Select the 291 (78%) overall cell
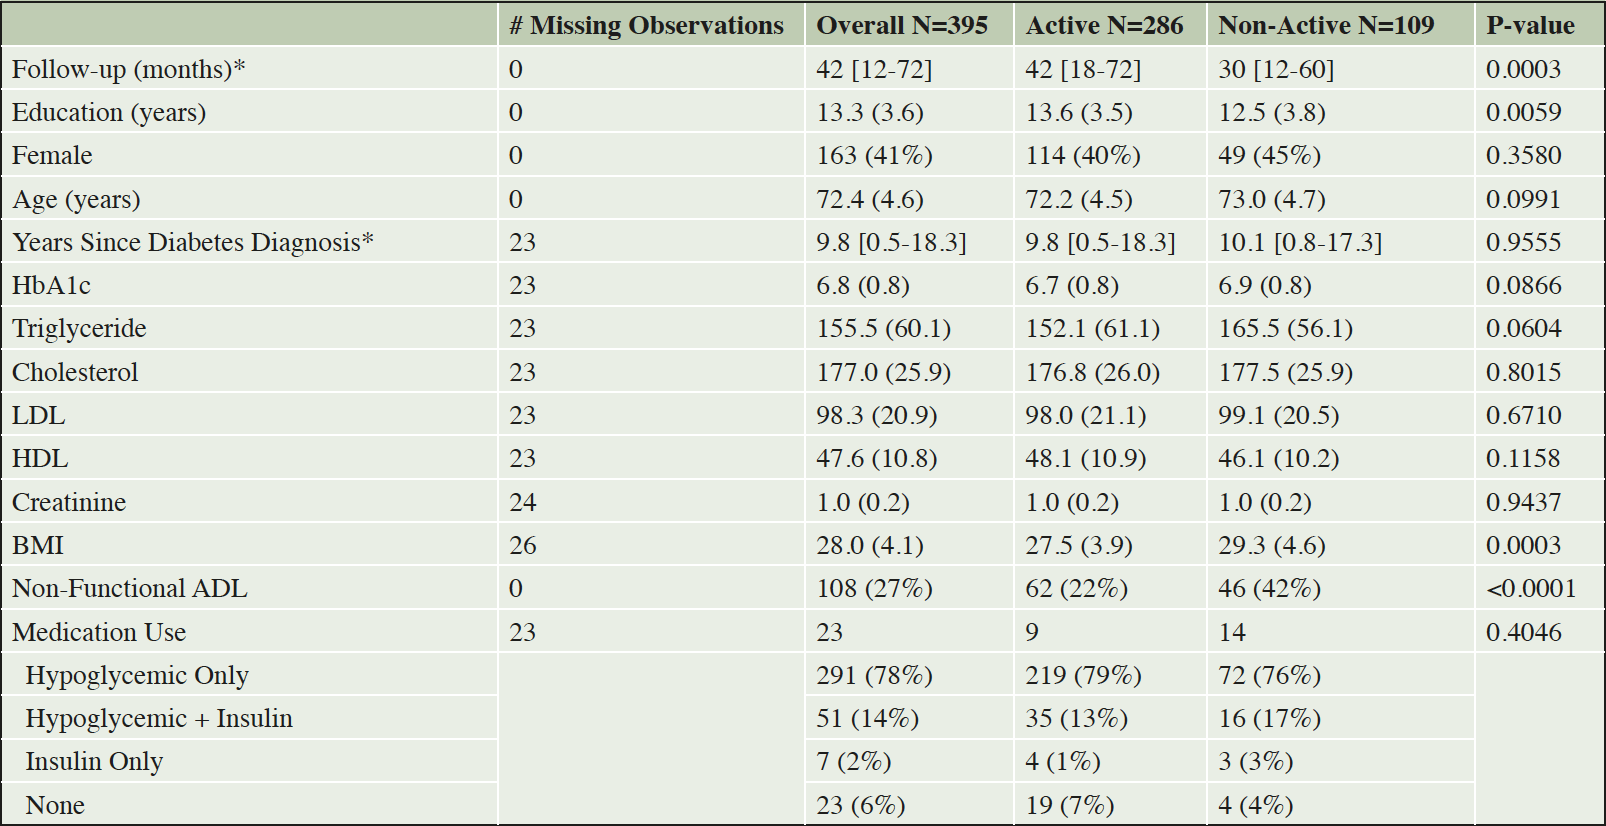This screenshot has width=1606, height=826. coord(874,675)
